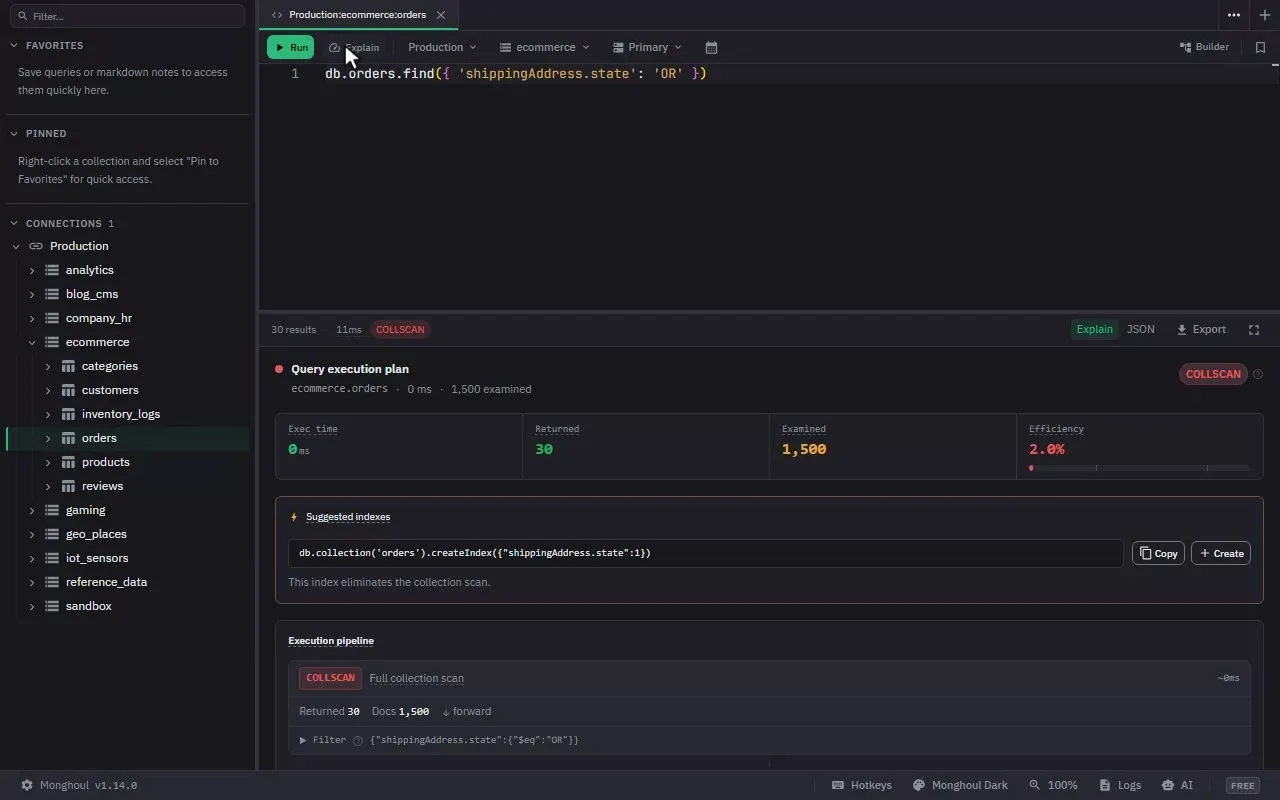The height and width of the screenshot is (800, 1280).
Task: Add a new query tab with the plus icon
Action: 1265,15
